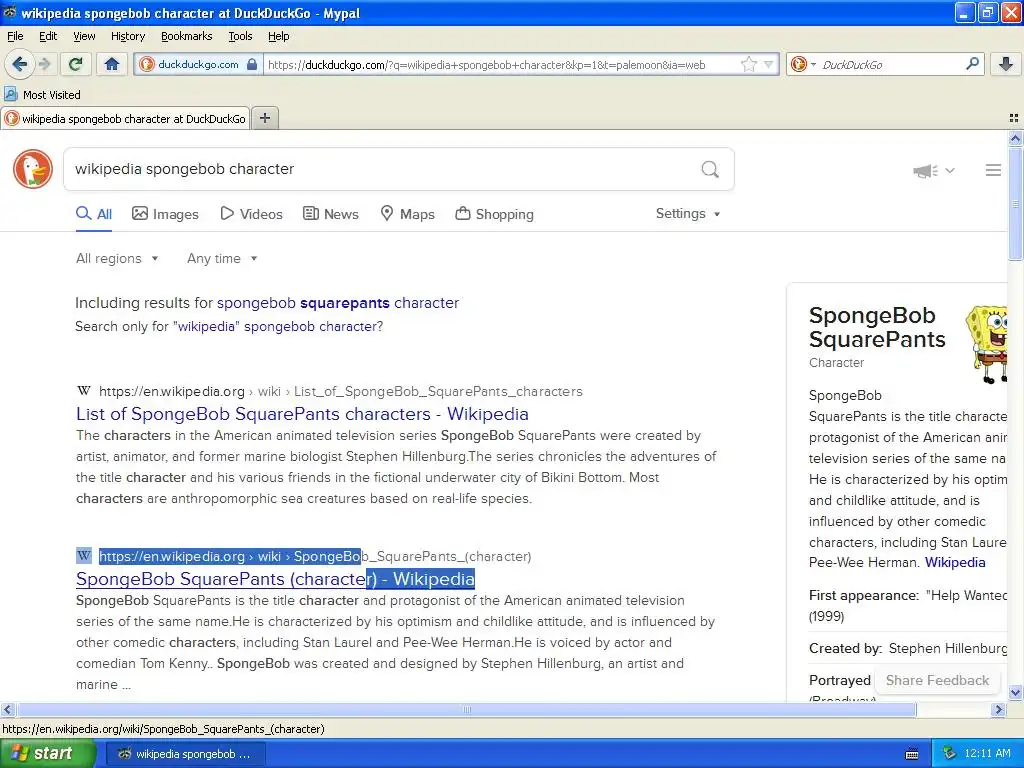Click the tab groups grid icon
Screen dimensions: 1024x768
coord(1014,118)
